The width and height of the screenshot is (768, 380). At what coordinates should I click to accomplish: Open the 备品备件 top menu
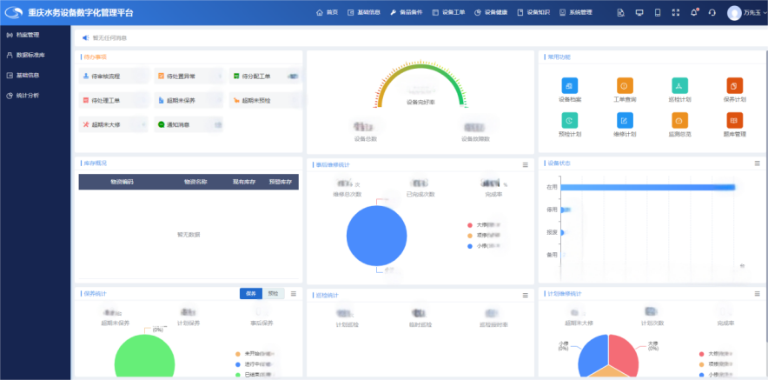[406, 12]
